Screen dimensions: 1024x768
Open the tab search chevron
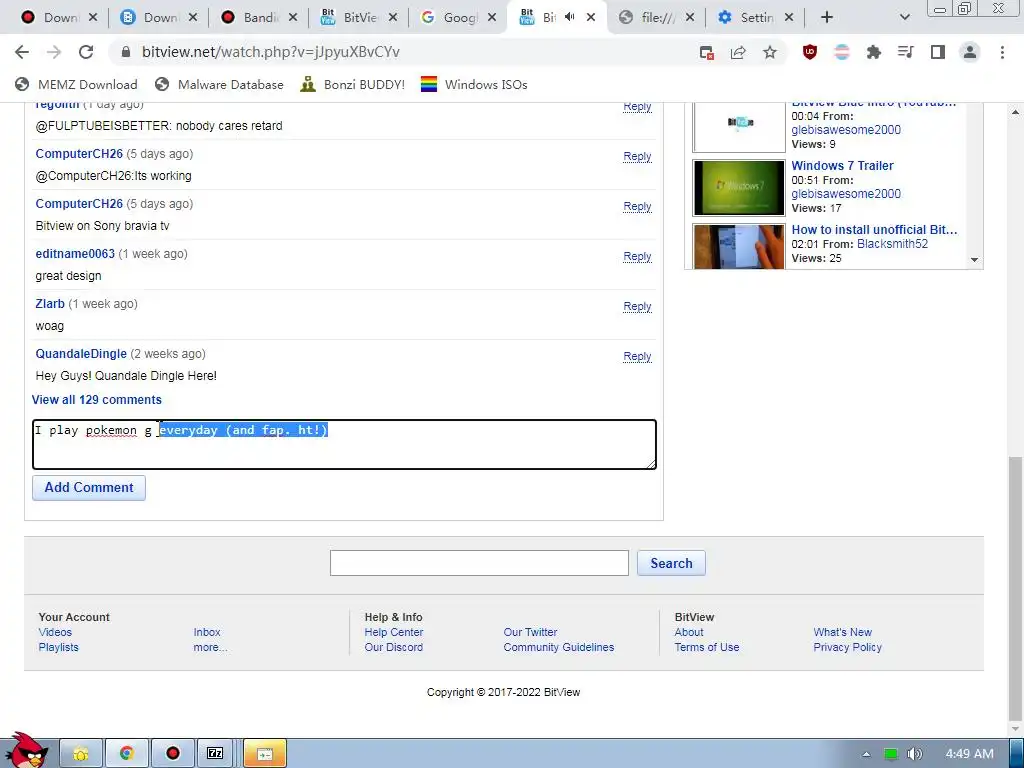[904, 17]
